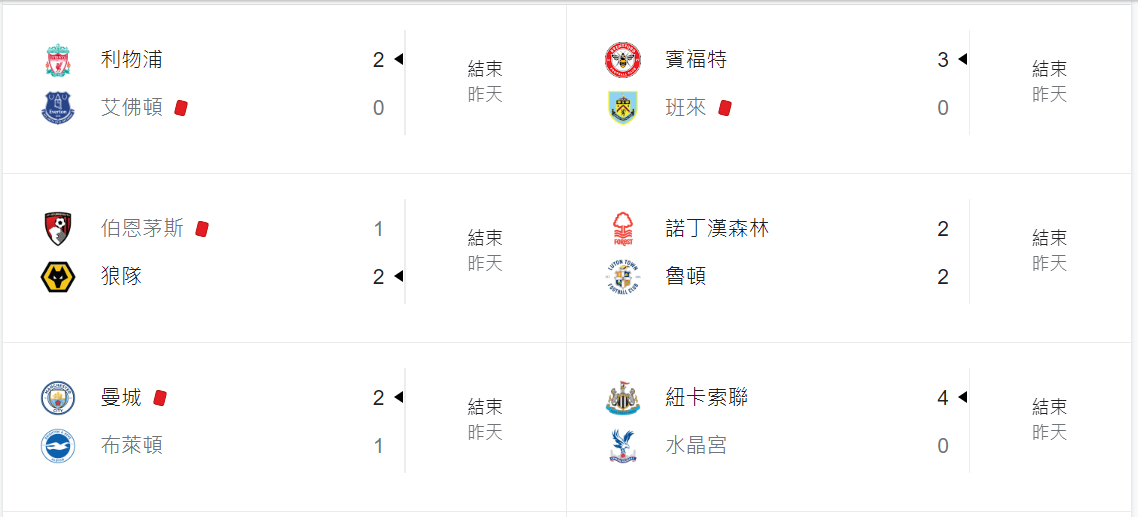
Task: Click the Newcastle United crest
Action: (x=623, y=398)
